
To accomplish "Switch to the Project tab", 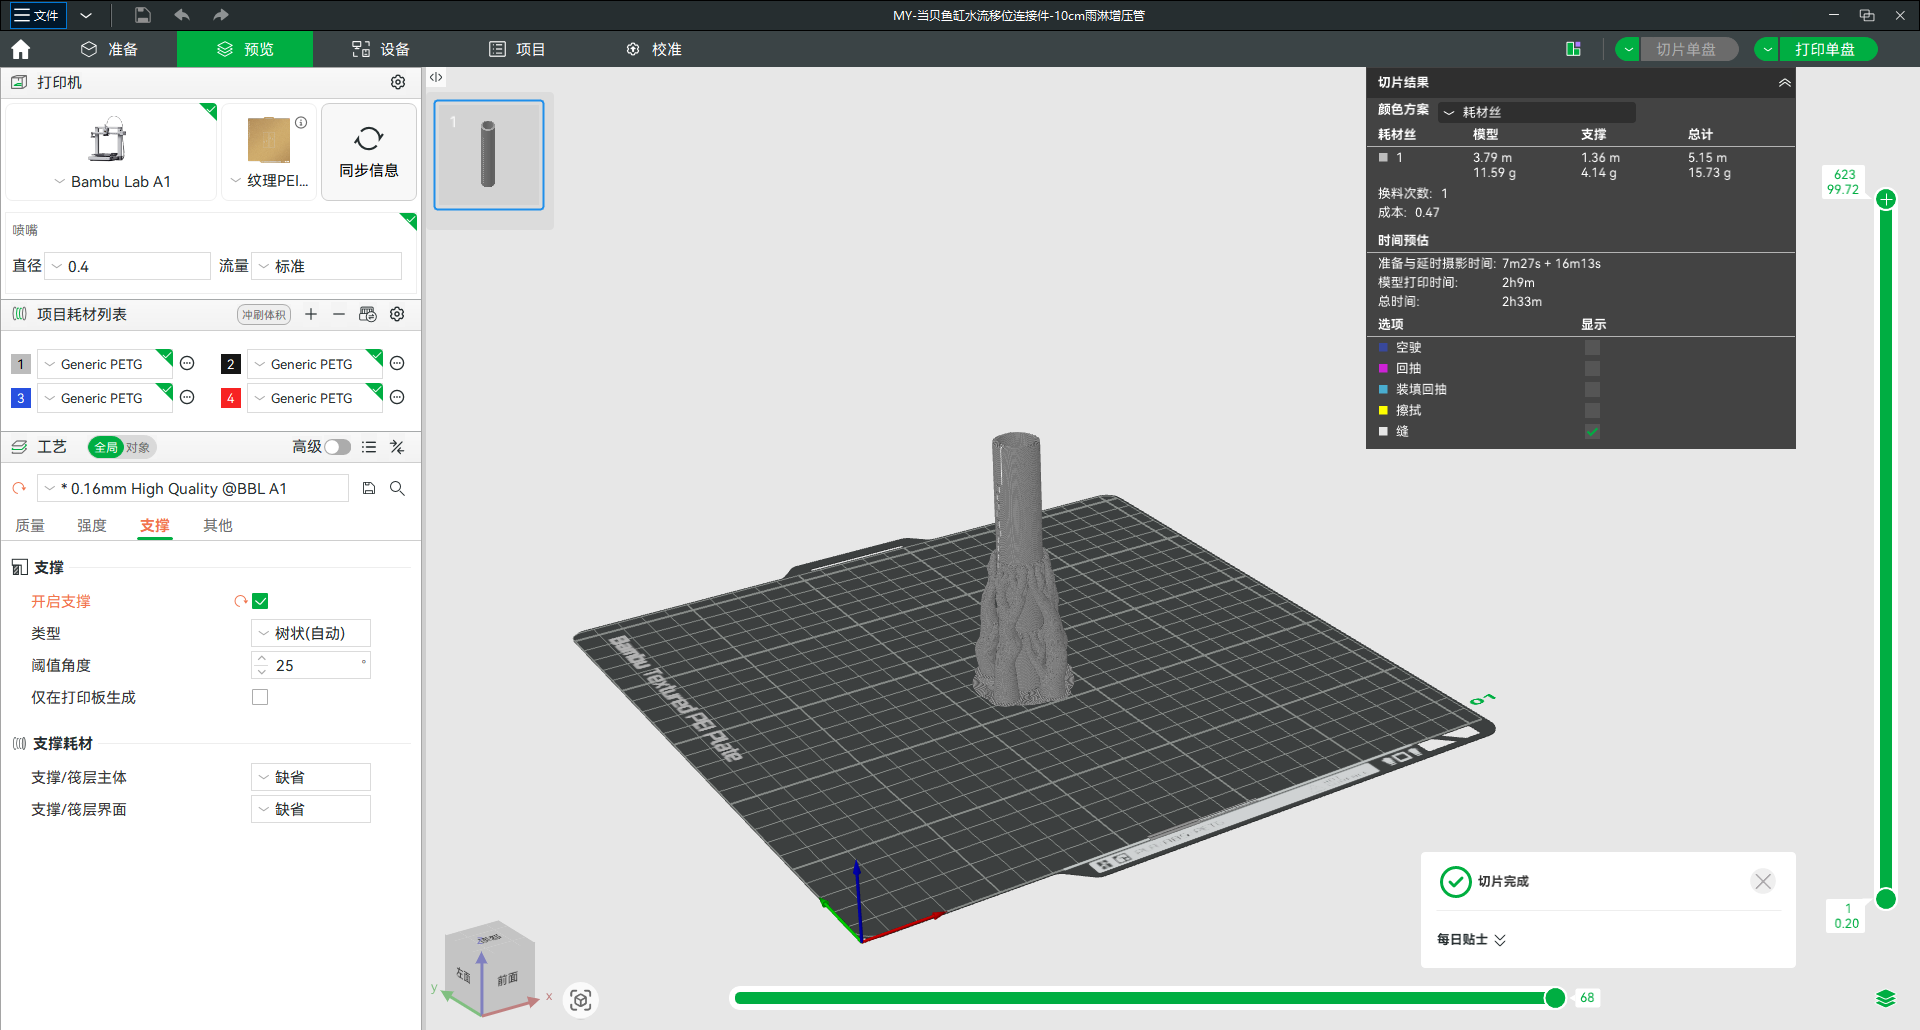I will point(517,49).
